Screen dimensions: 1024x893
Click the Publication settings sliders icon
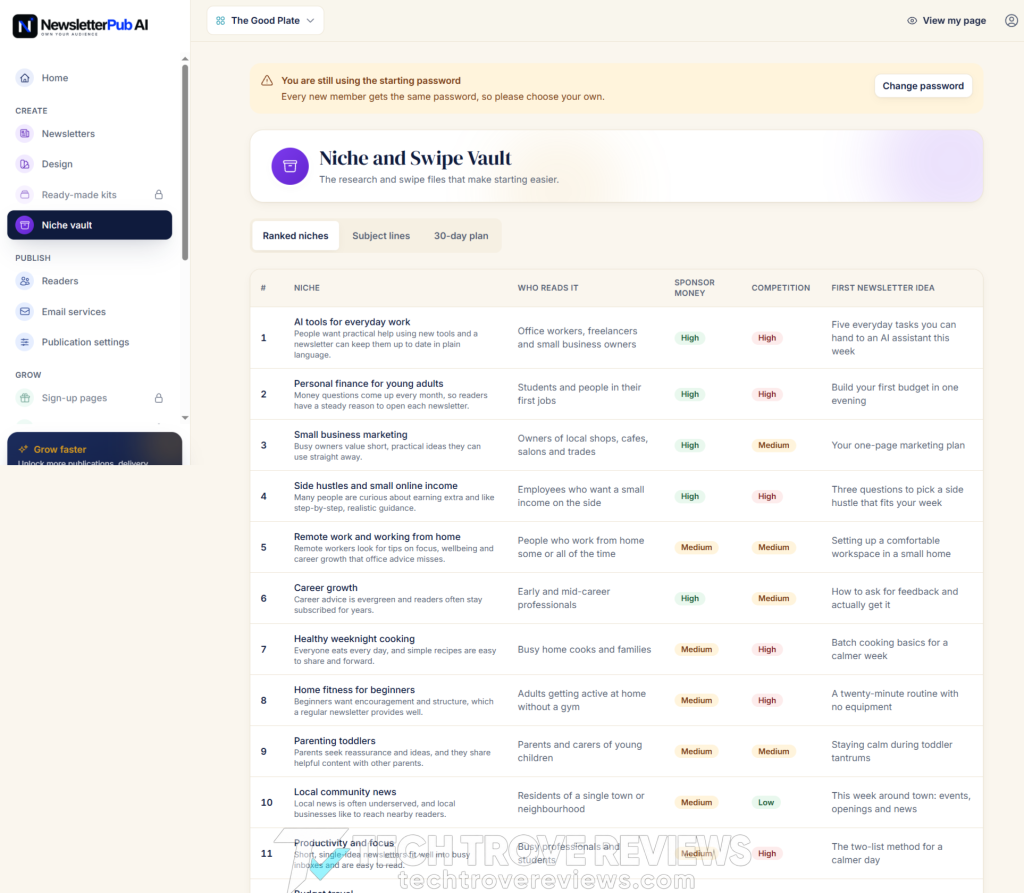[25, 342]
